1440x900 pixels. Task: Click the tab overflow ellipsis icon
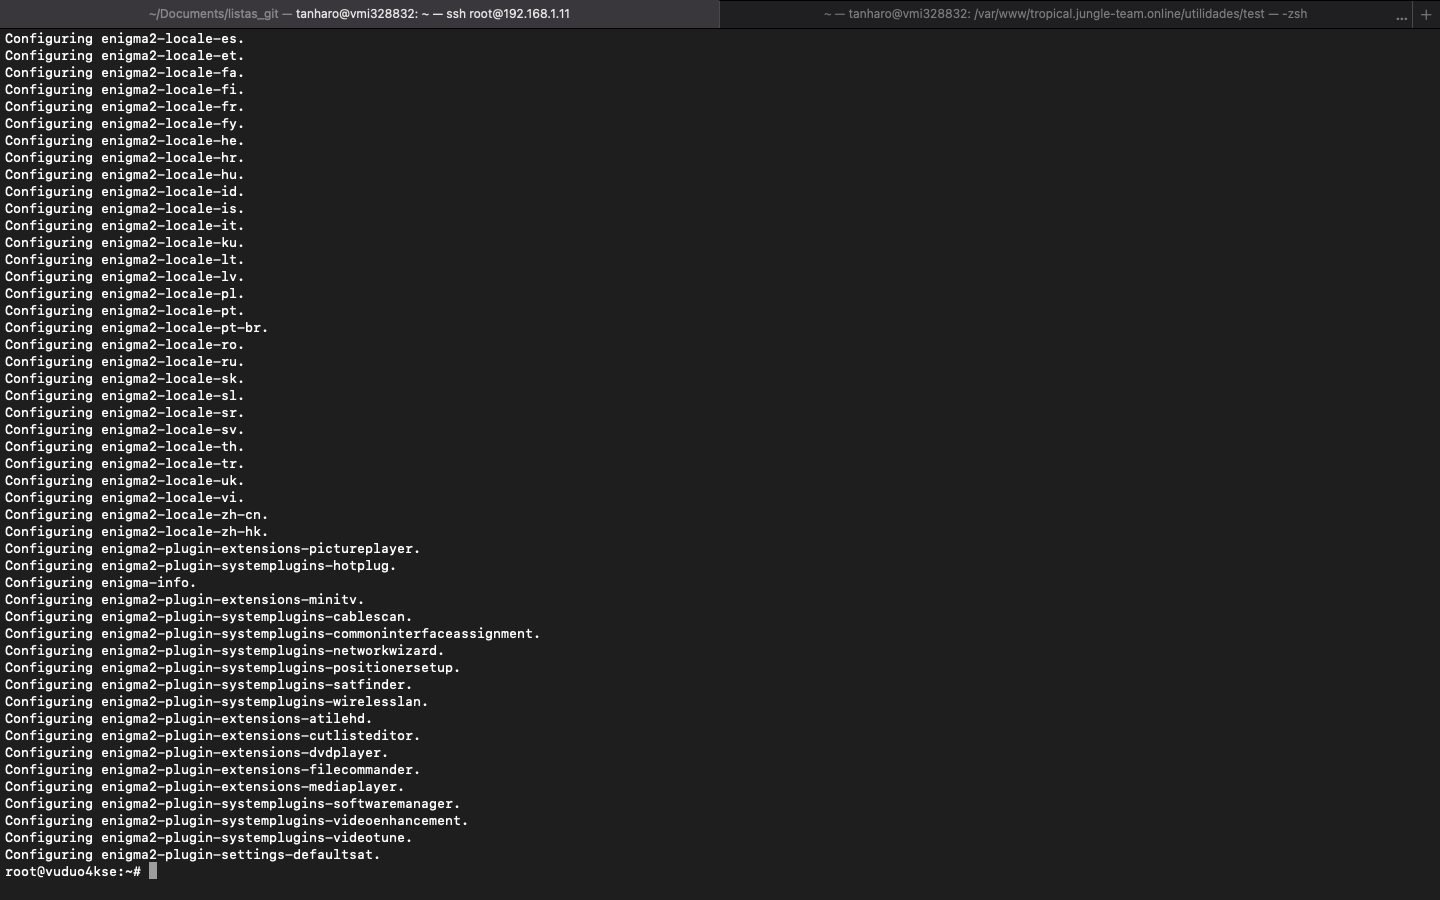point(1401,15)
